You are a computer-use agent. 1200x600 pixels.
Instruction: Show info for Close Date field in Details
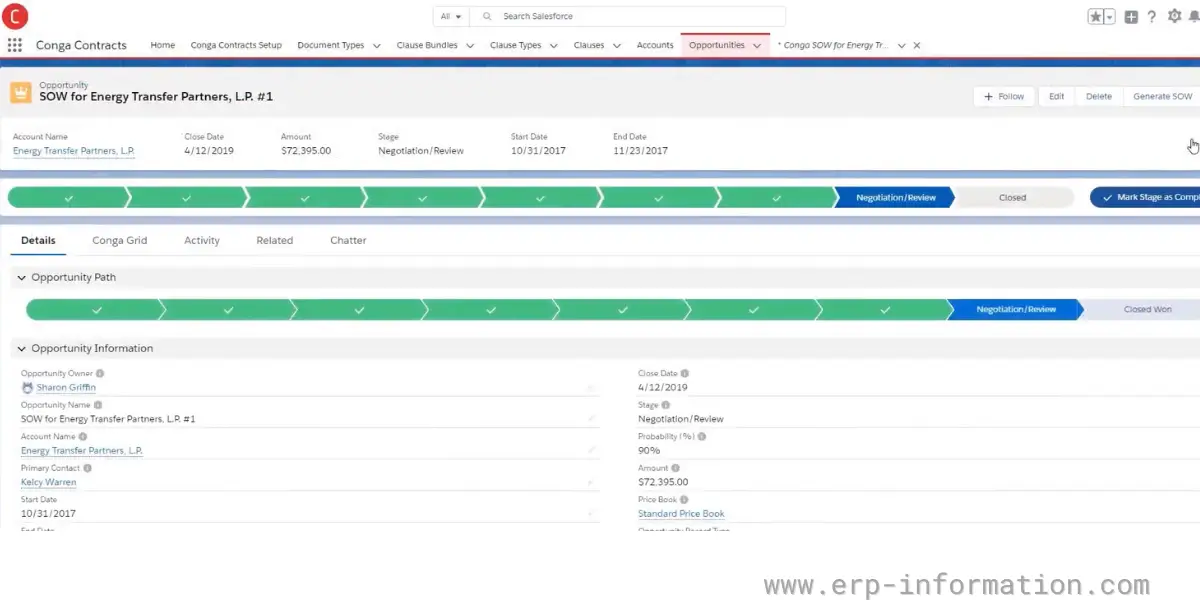point(685,374)
